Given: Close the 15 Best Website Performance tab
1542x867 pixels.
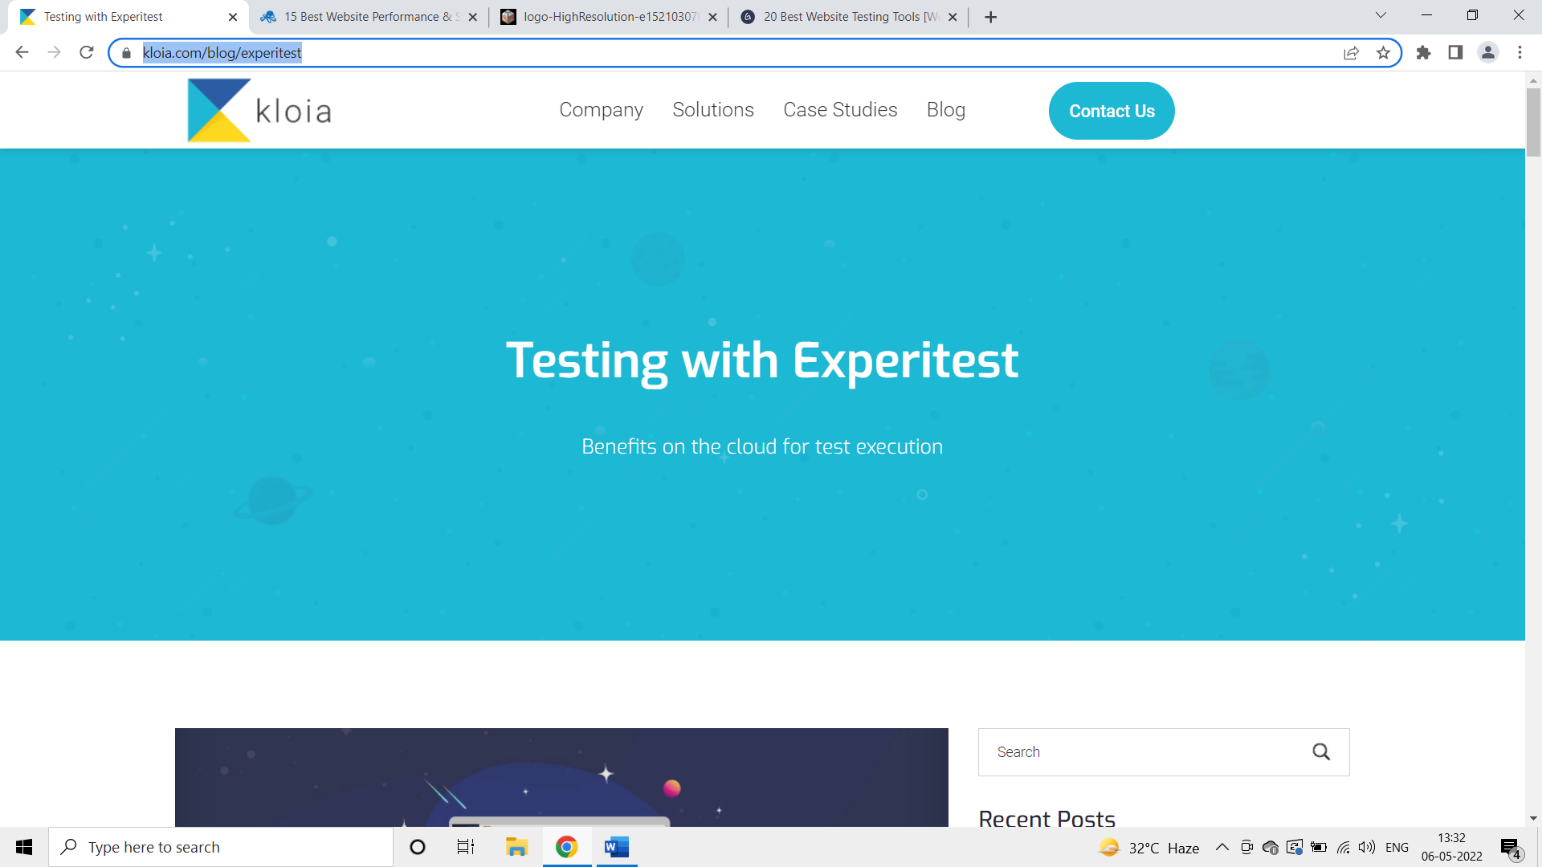Looking at the screenshot, I should tap(473, 17).
